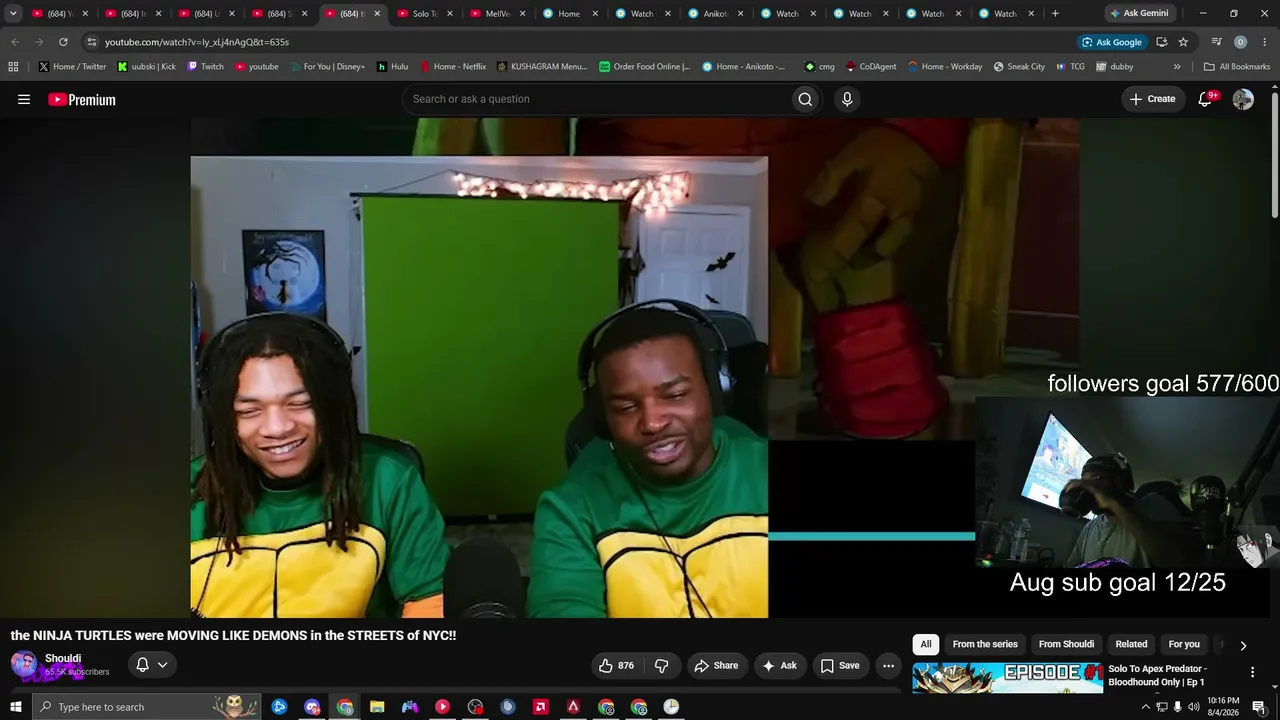Share the video

click(716, 666)
